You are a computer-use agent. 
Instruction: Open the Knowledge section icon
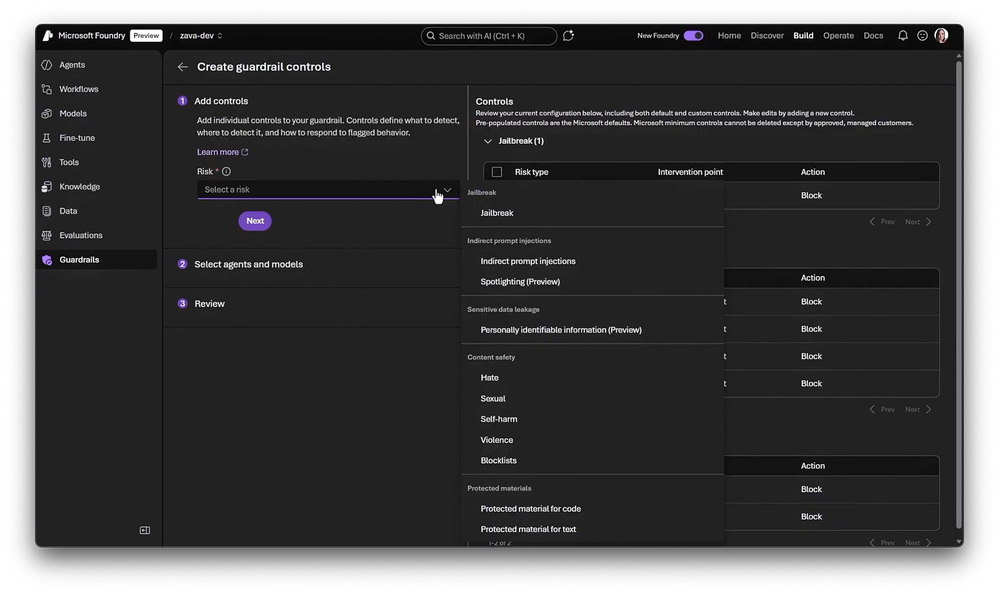pos(47,187)
